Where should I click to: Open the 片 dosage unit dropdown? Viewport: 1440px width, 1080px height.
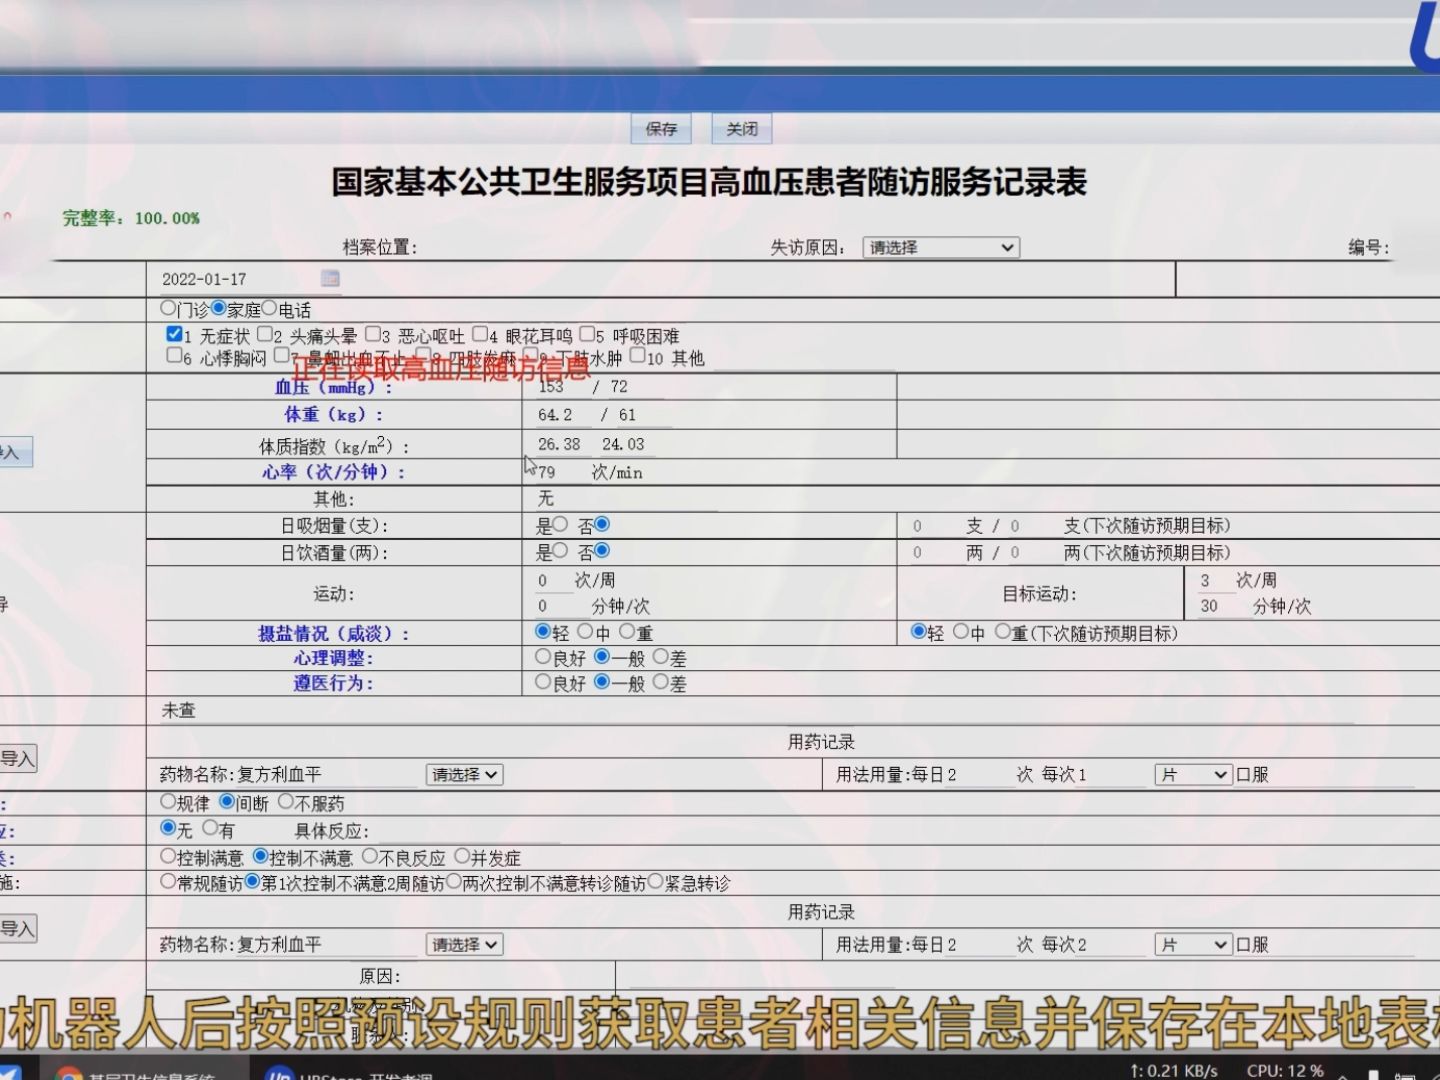coord(1192,774)
